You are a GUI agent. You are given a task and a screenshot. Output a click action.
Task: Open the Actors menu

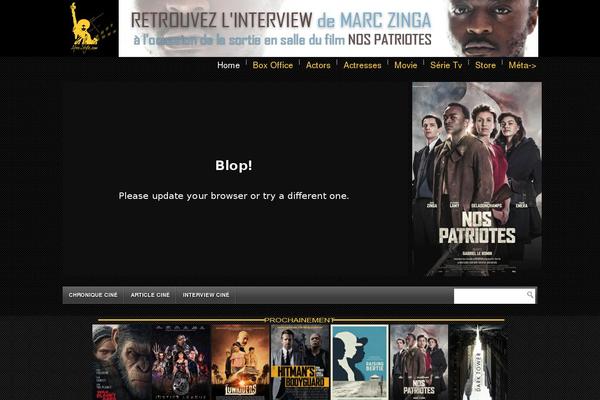pos(318,65)
